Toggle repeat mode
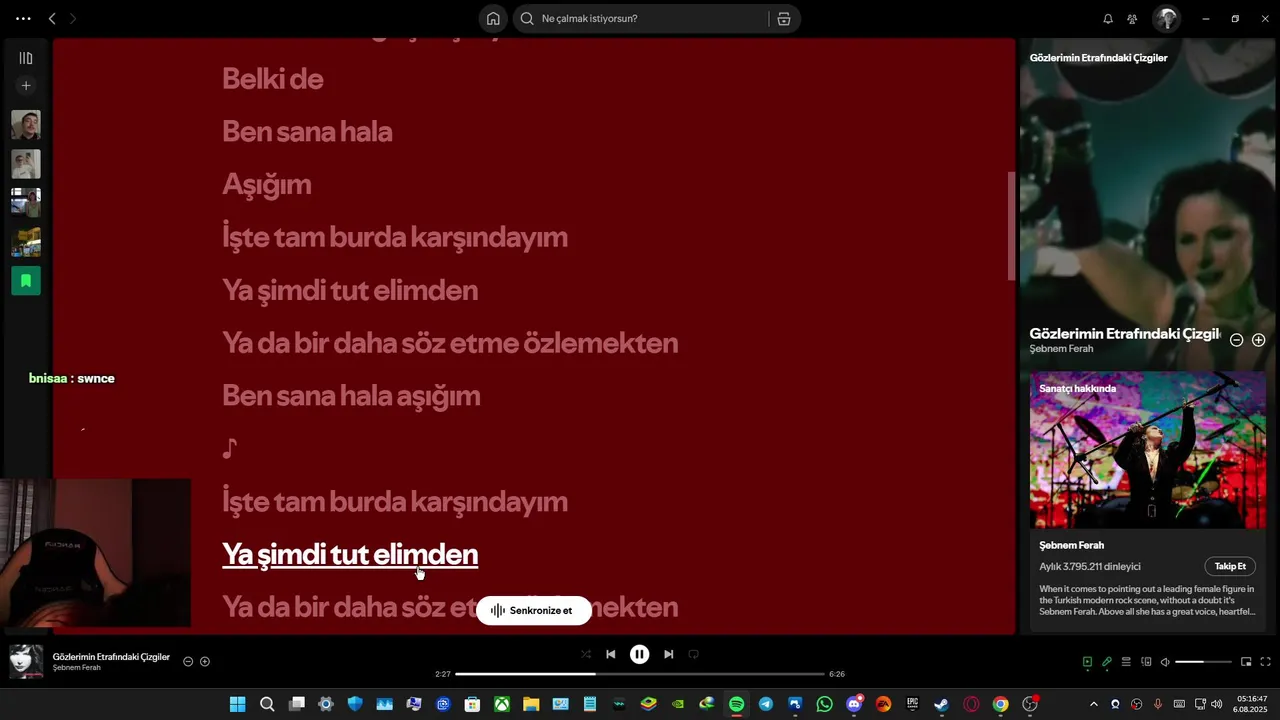This screenshot has height=720, width=1280. pyautogui.click(x=693, y=654)
